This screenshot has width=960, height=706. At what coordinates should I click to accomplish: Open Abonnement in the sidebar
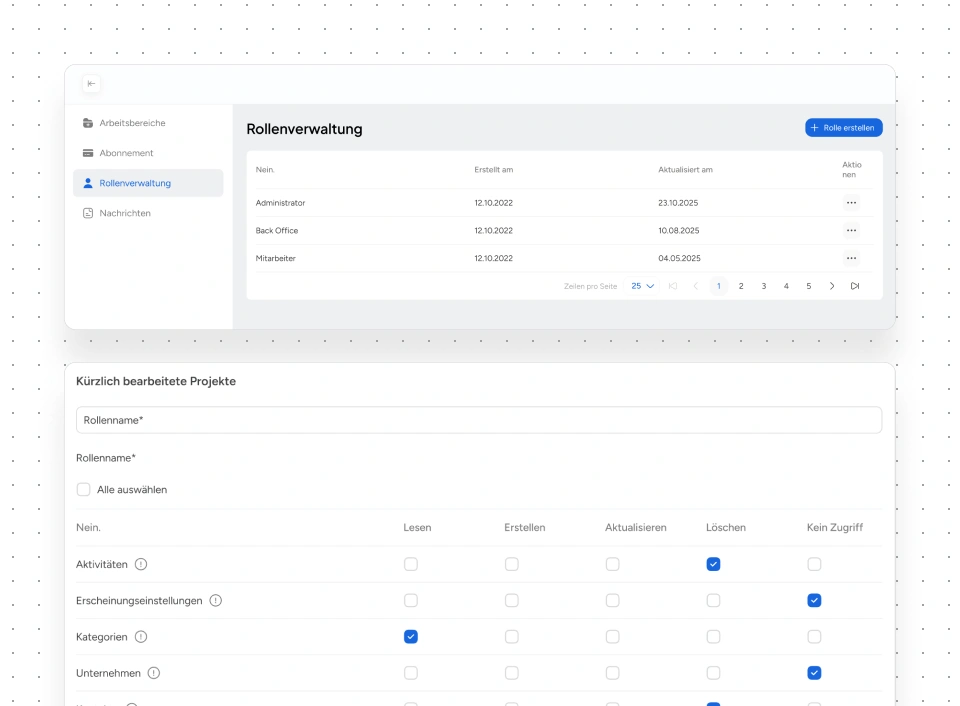click(x=126, y=153)
